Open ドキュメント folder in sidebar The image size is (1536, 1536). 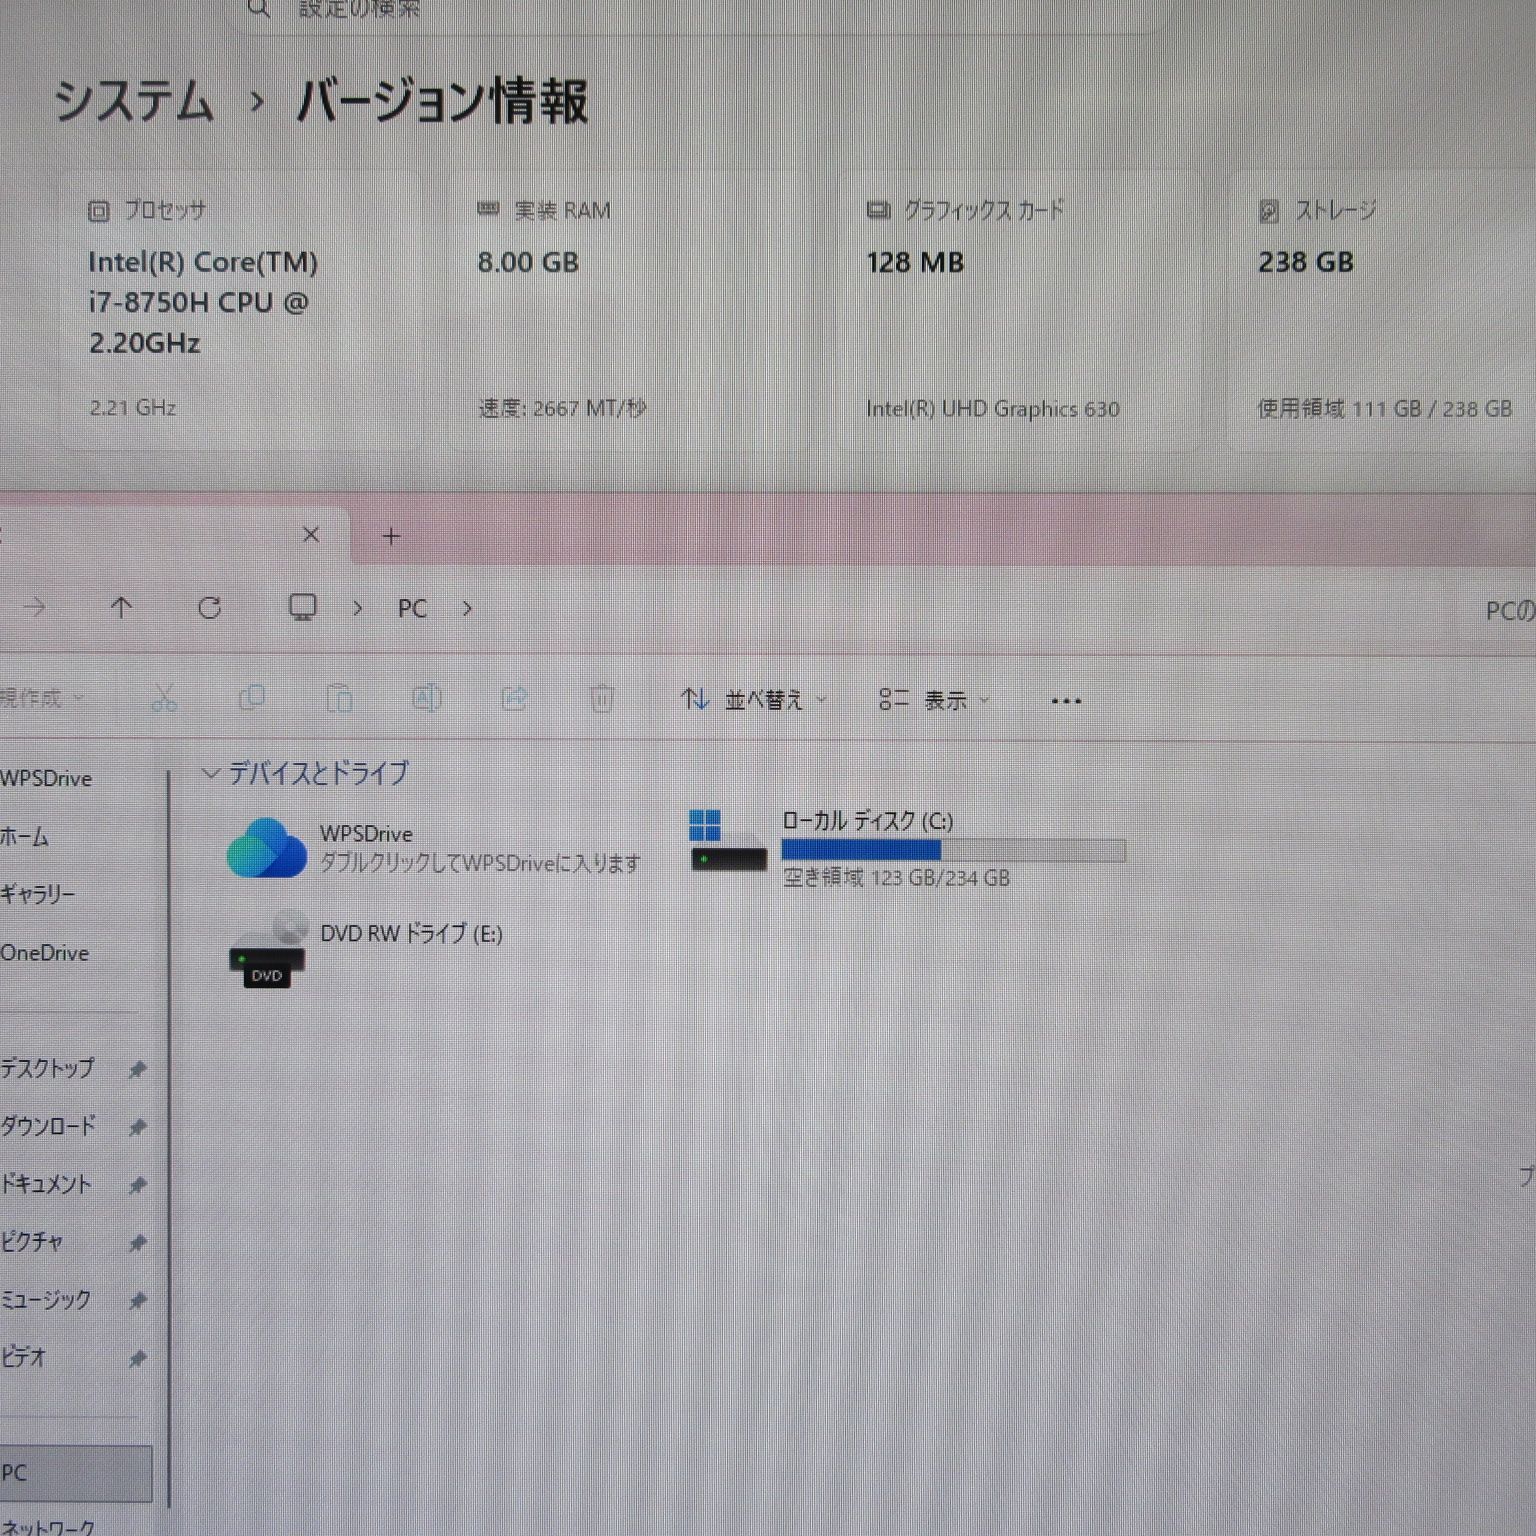point(46,1184)
